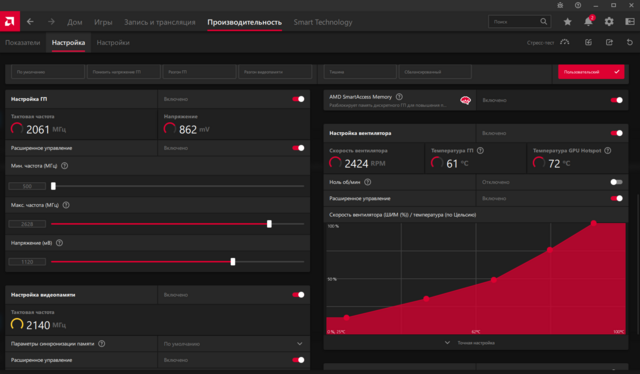Viewport: 640px width, 374px height.
Task: Select the По умолчанию preset
Action: pyautogui.click(x=48, y=72)
